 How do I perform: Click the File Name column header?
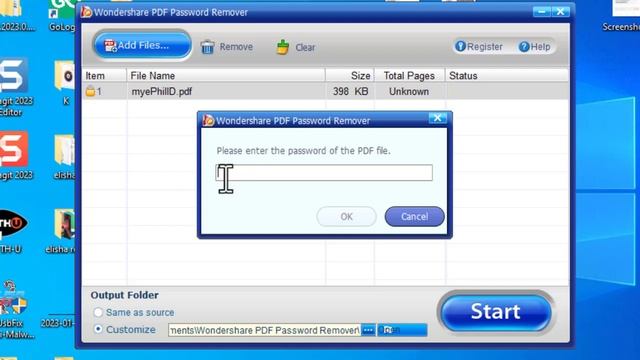[226, 76]
